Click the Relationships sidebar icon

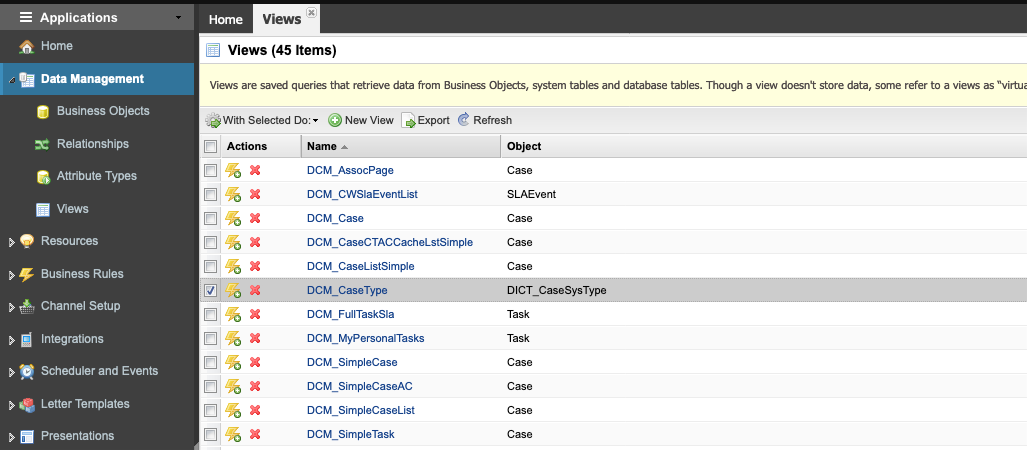tap(43, 144)
